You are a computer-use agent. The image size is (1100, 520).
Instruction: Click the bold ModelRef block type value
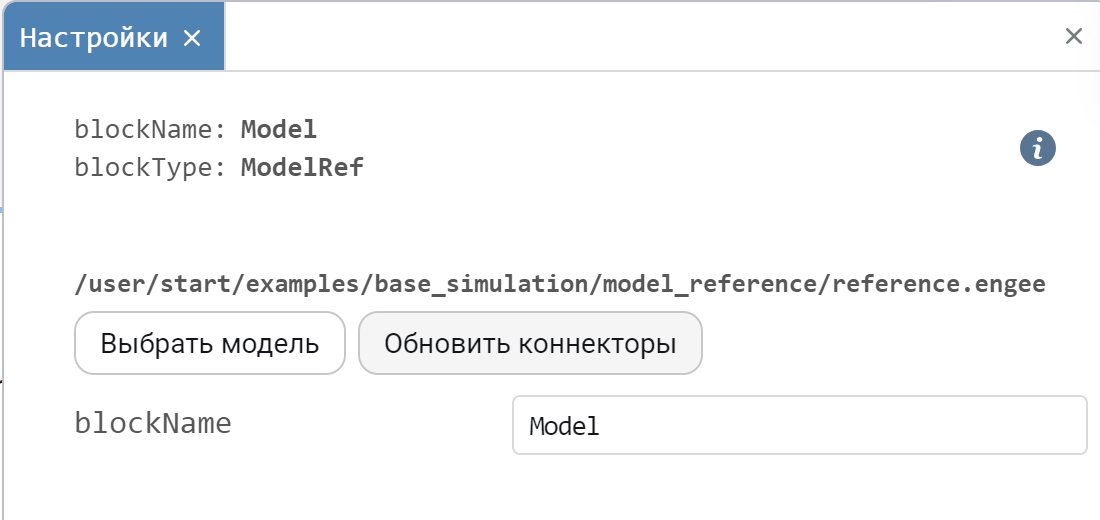[x=302, y=168]
